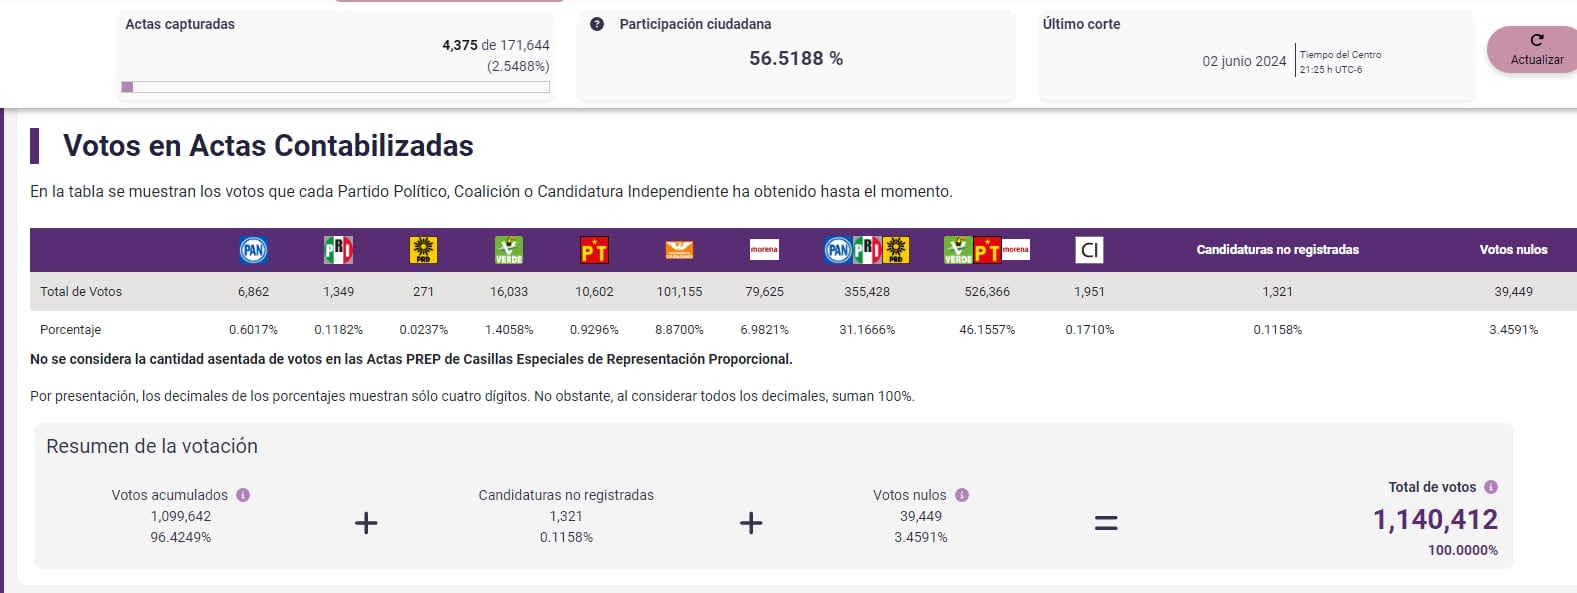Click the Último corte date 02 junio 2024

[x=1244, y=61]
